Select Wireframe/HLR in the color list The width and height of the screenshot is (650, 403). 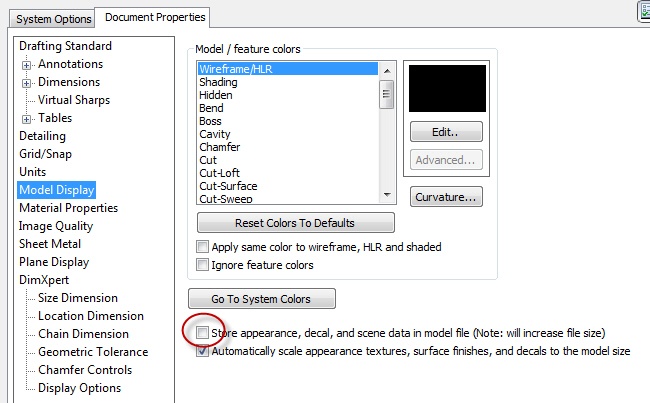[288, 69]
